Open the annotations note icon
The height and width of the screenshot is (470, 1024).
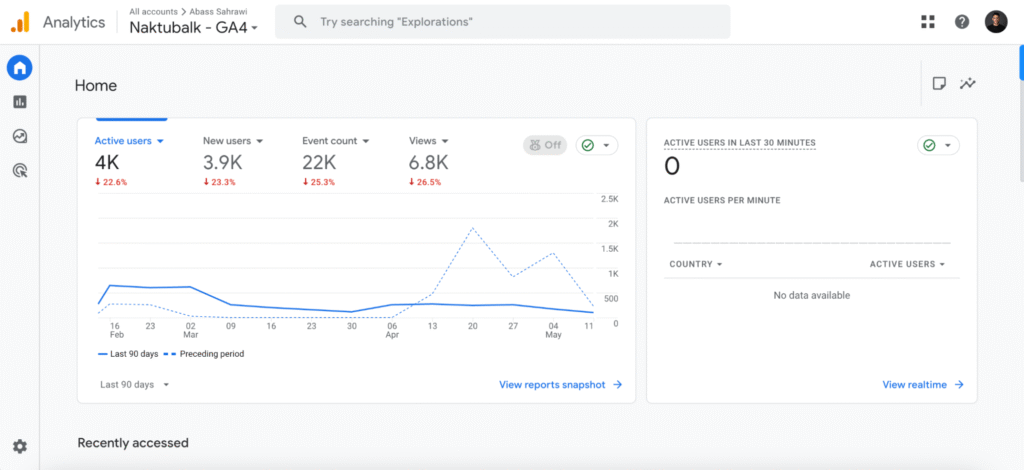939,84
